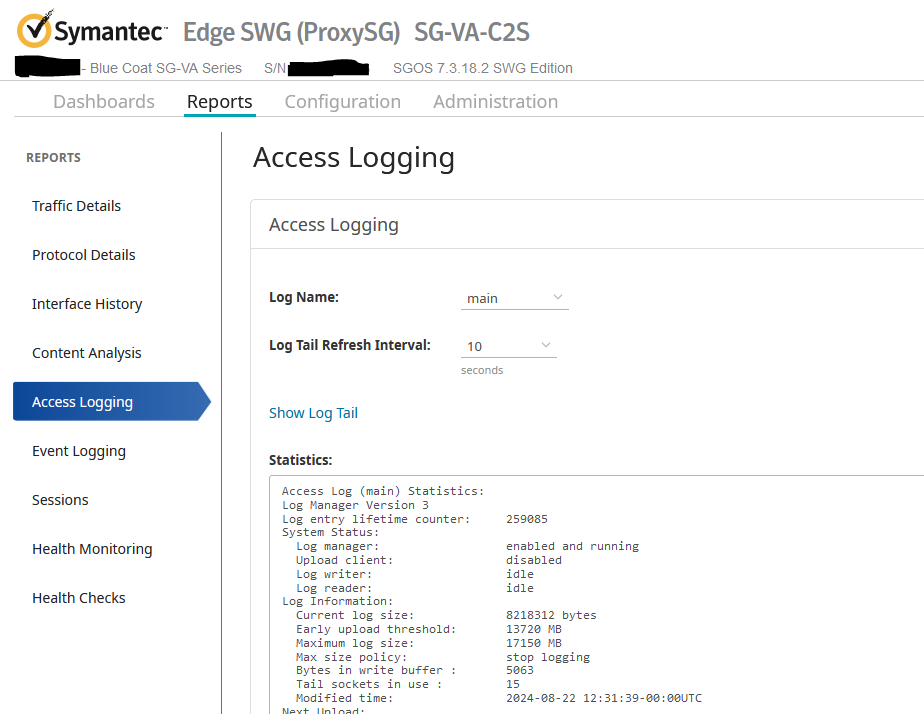Expand the Log Tail Refresh Interval dropdown

[x=508, y=346]
